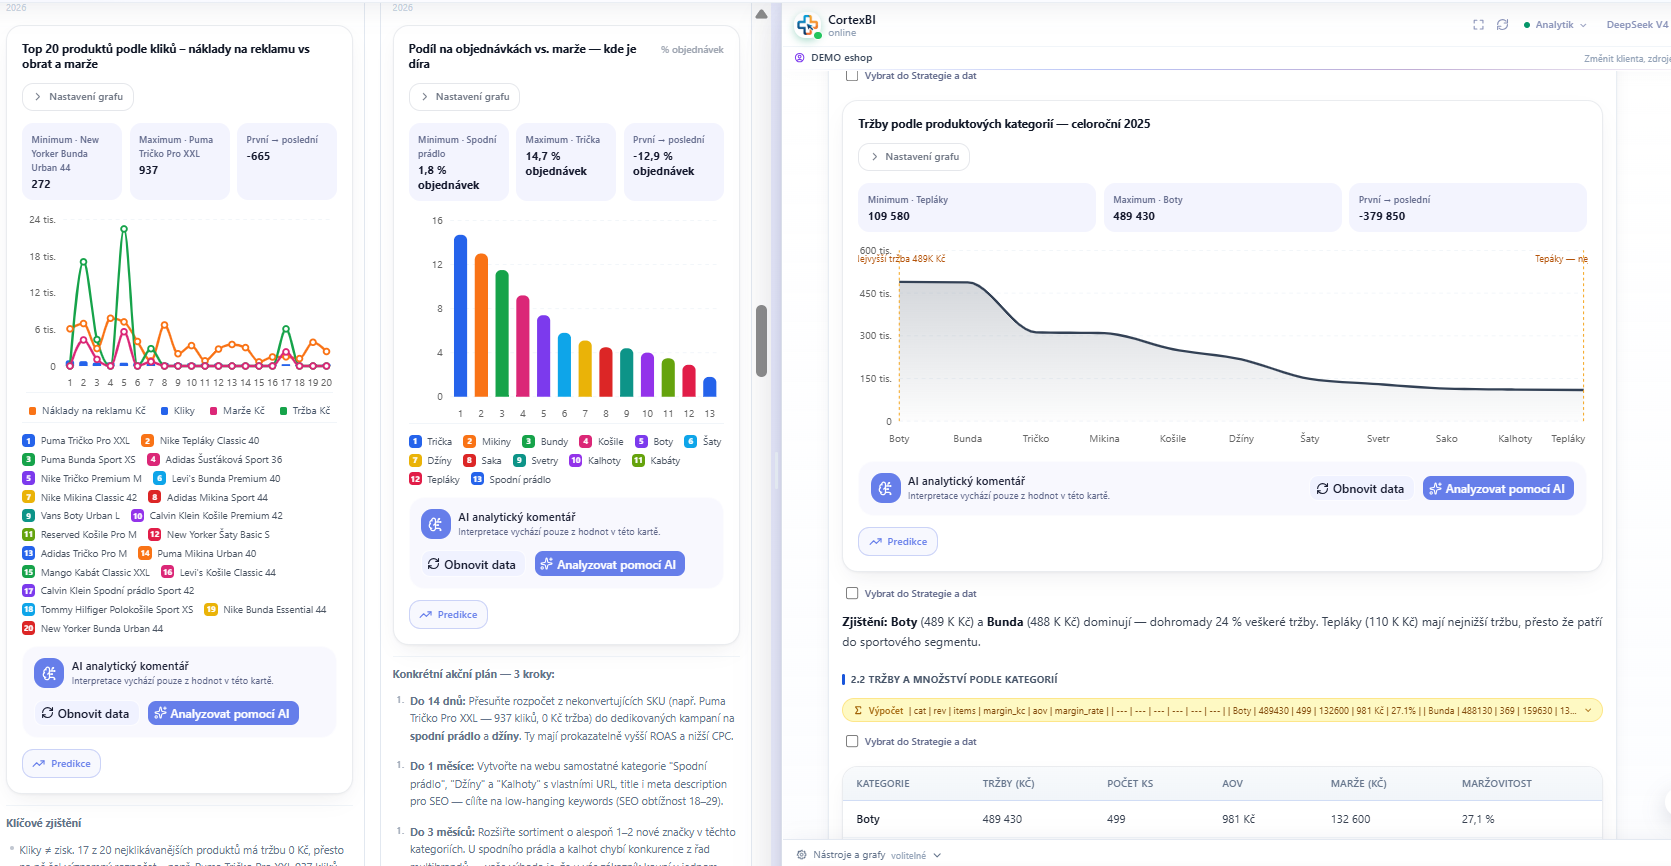Image resolution: width=1671 pixels, height=866 pixels.
Task: Click the 'Změnit klienta, zdroje' link
Action: click(1627, 59)
